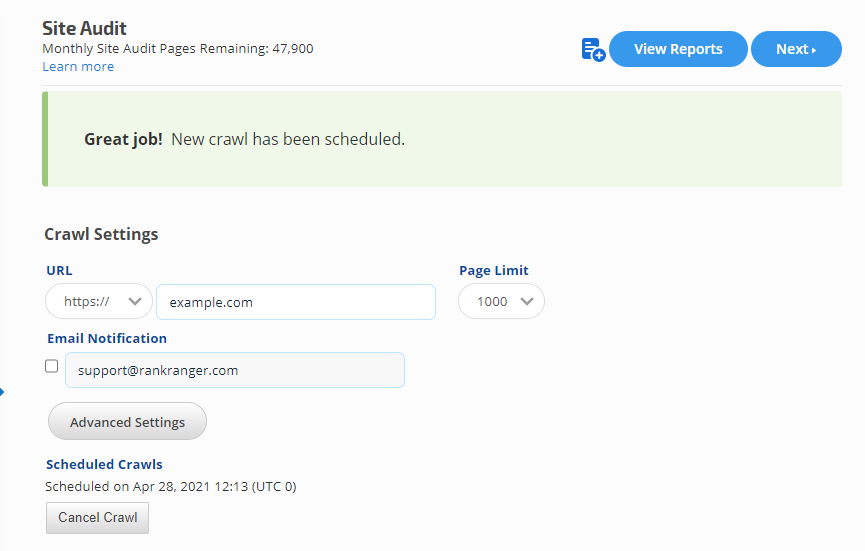The height and width of the screenshot is (551, 865).
Task: Click the support@rankranger.com email field
Action: [x=235, y=370]
